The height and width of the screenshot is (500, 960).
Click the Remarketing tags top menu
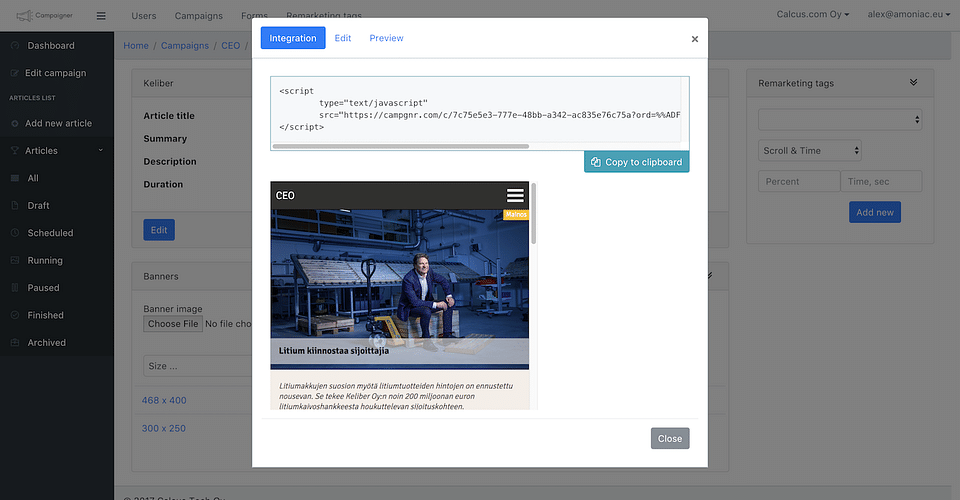(324, 16)
